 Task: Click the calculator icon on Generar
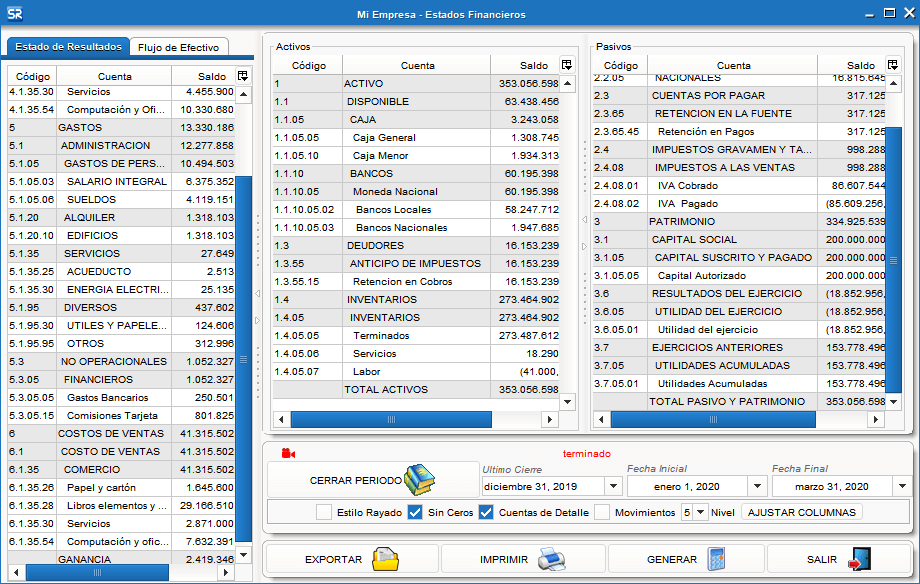click(x=716, y=559)
